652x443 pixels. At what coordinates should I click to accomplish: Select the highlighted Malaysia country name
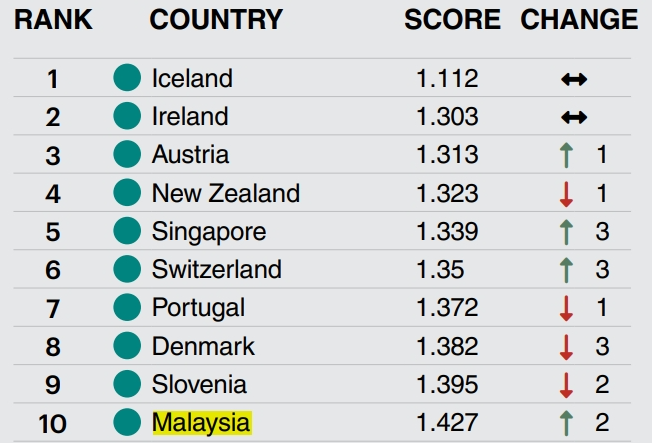[x=202, y=423]
